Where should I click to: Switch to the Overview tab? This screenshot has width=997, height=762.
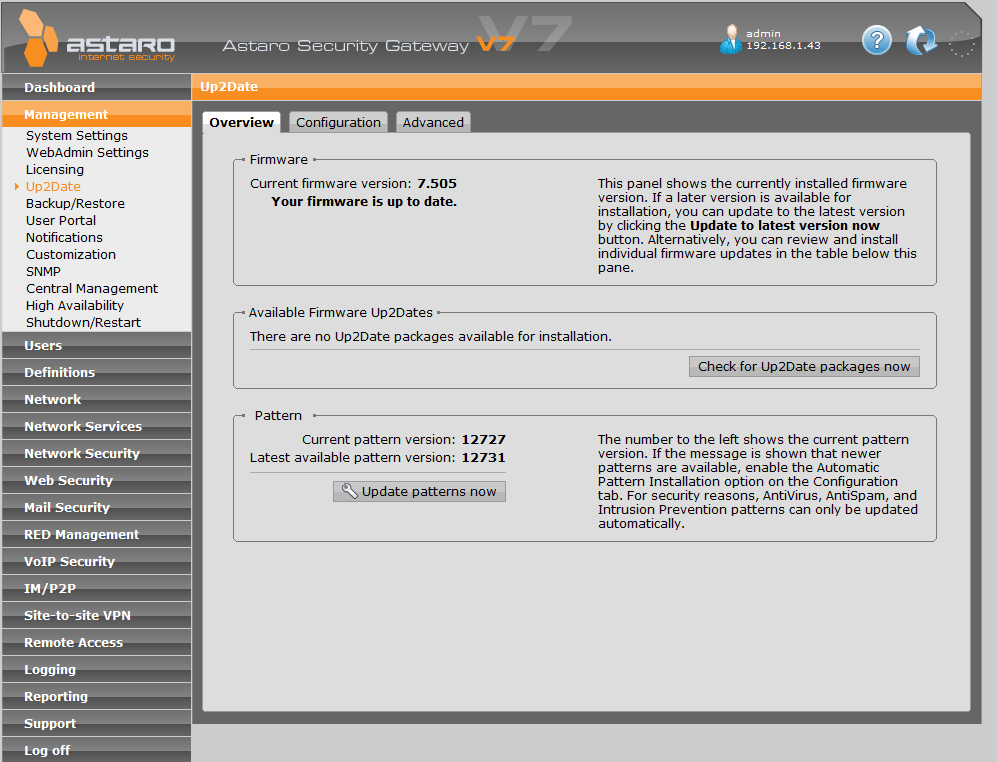(241, 122)
